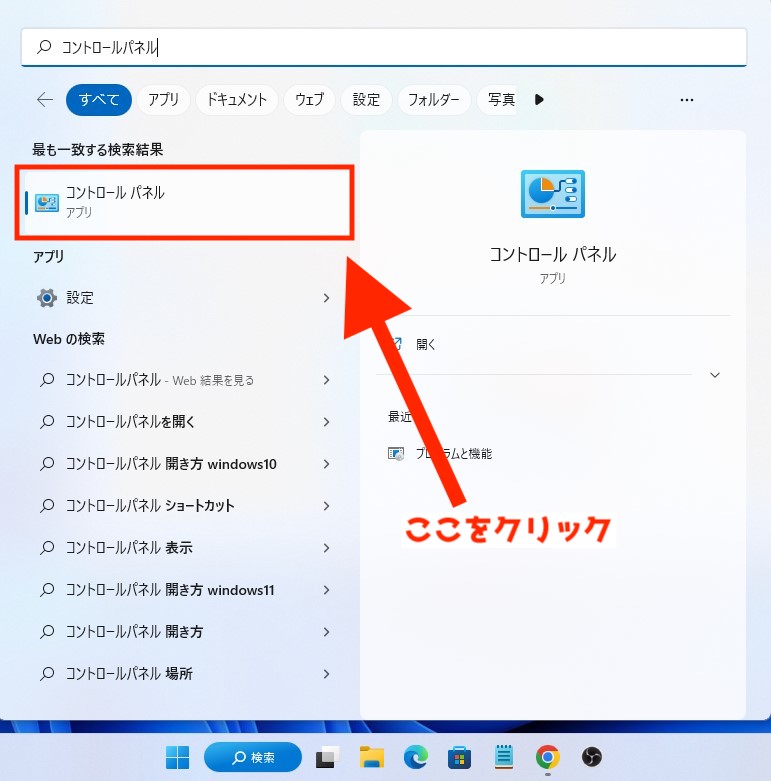Screen dimensions: 771x781
Task: Expand chevron for Web 結果を見る suggestion
Action: 326,380
